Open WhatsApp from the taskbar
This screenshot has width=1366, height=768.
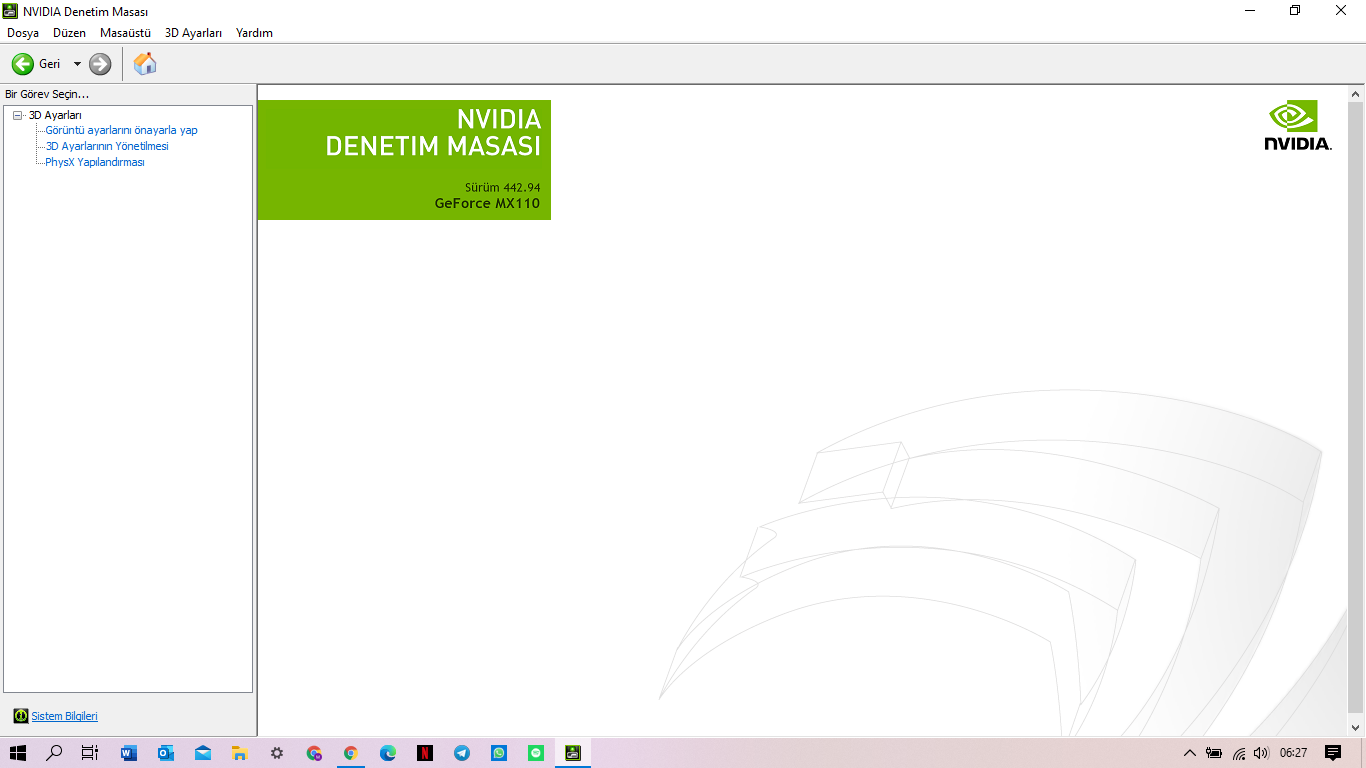tap(499, 753)
